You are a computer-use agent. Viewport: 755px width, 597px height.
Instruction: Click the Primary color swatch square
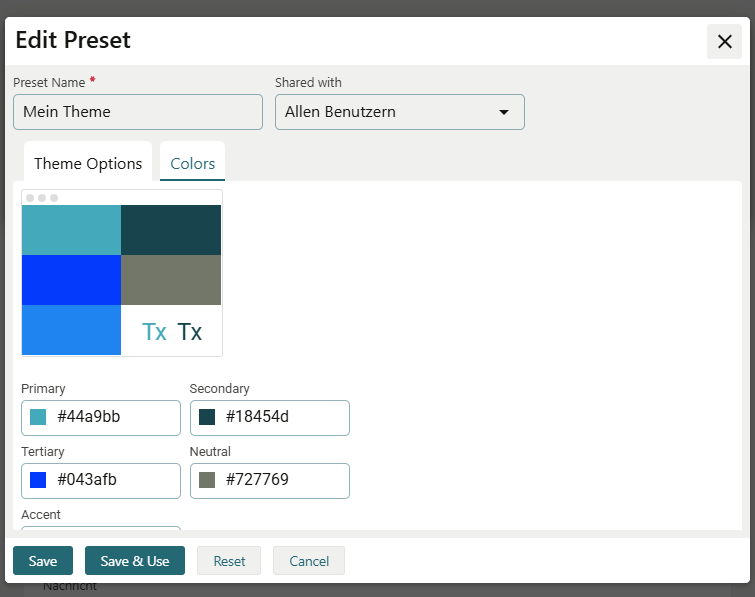coord(38,417)
